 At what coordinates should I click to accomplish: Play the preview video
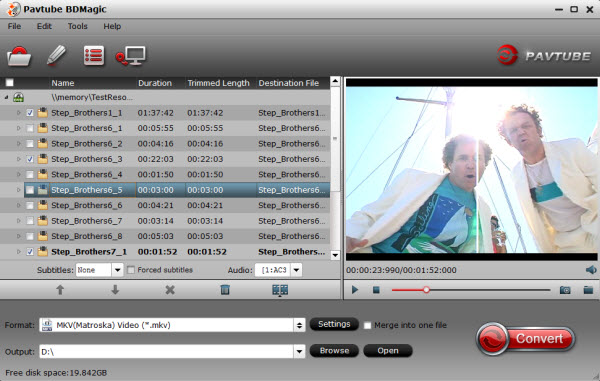point(355,290)
